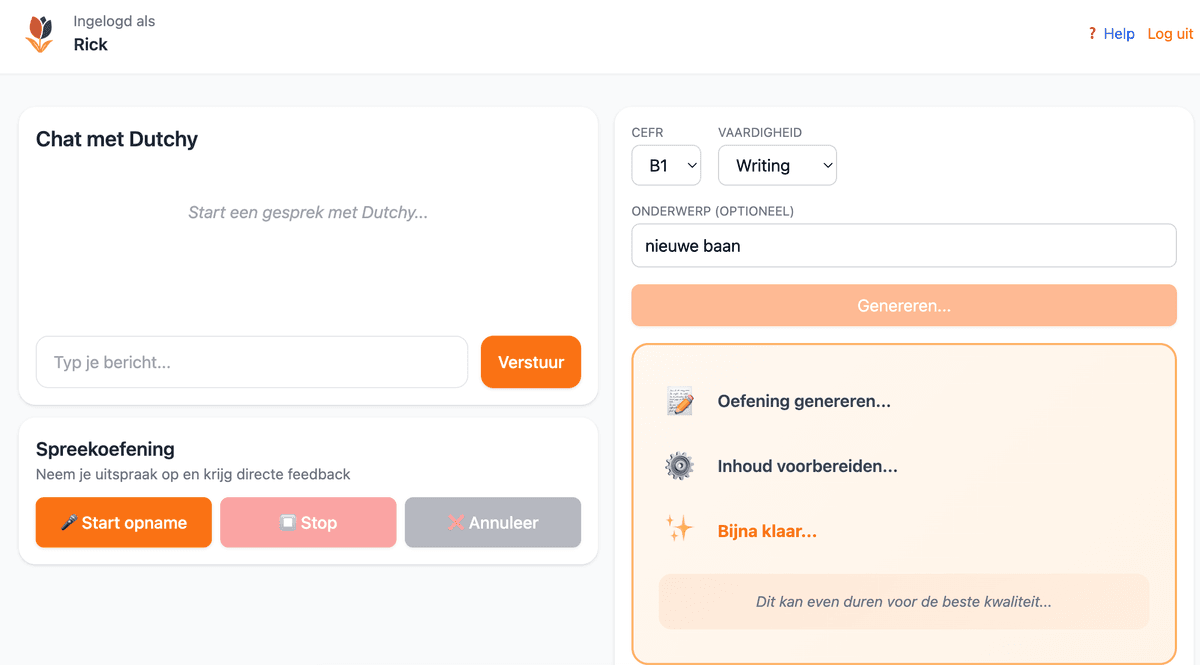Click the gear icon beside Inhoud voorbereiden
This screenshot has height=665, width=1200.
pyautogui.click(x=679, y=466)
